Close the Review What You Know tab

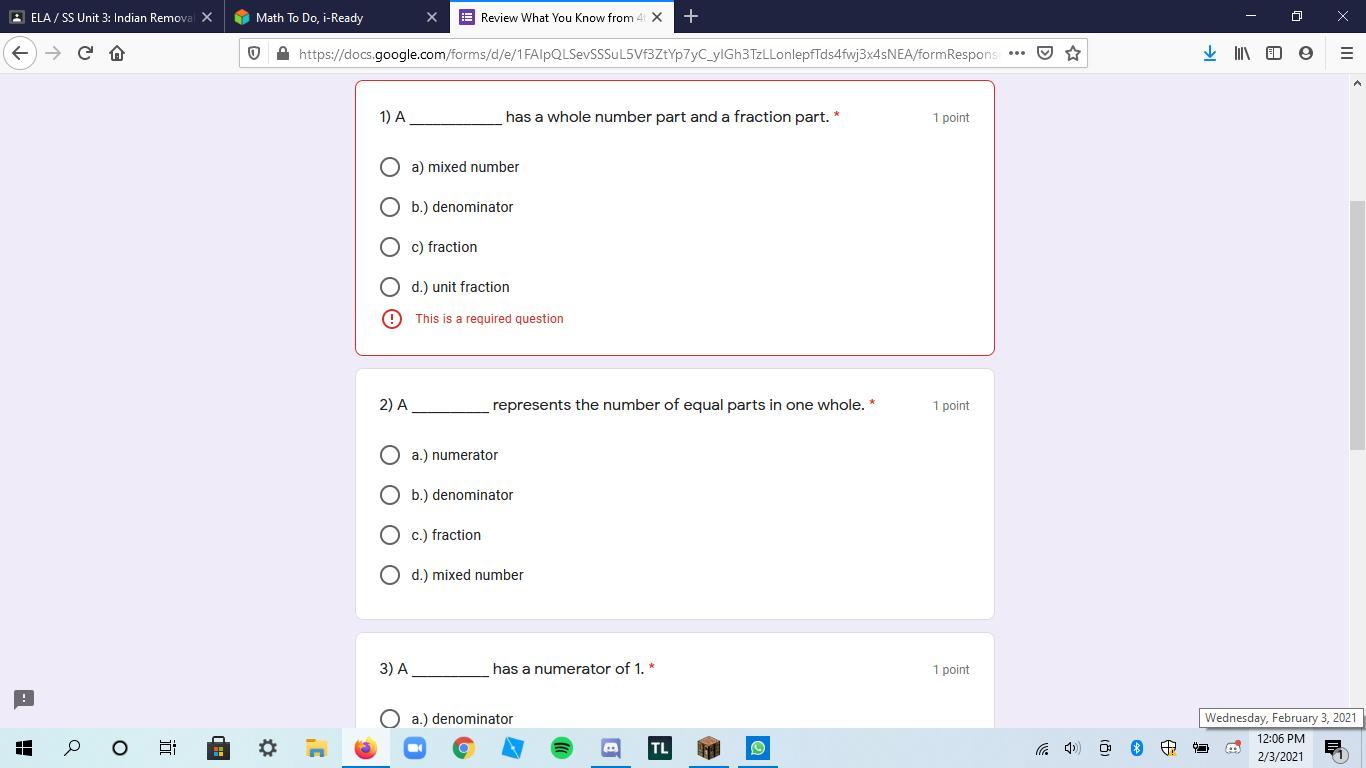click(x=657, y=17)
